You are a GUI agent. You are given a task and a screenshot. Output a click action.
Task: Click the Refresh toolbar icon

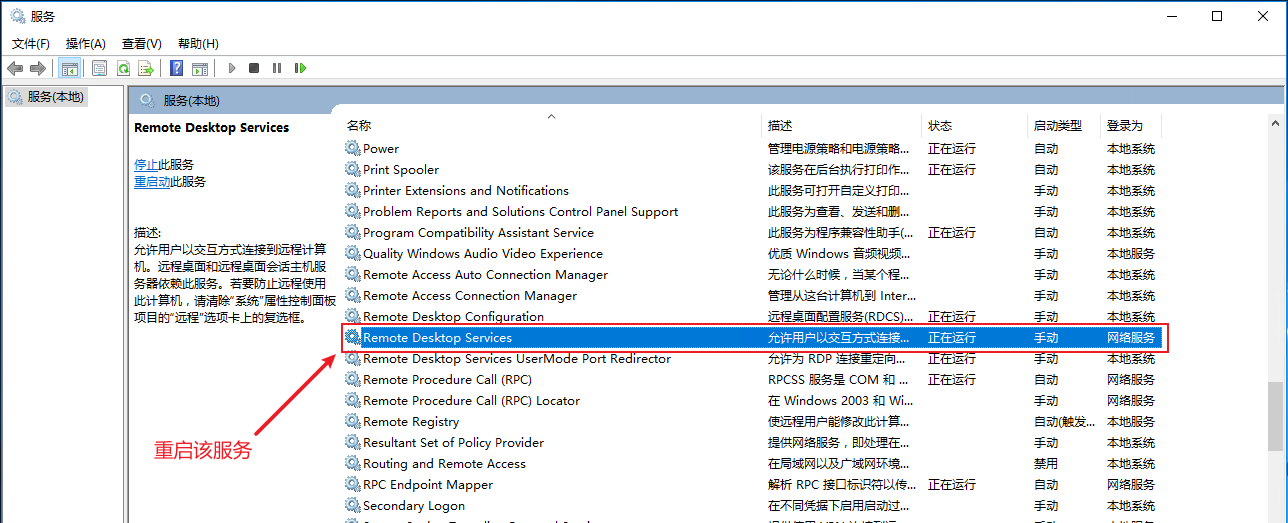(x=123, y=68)
